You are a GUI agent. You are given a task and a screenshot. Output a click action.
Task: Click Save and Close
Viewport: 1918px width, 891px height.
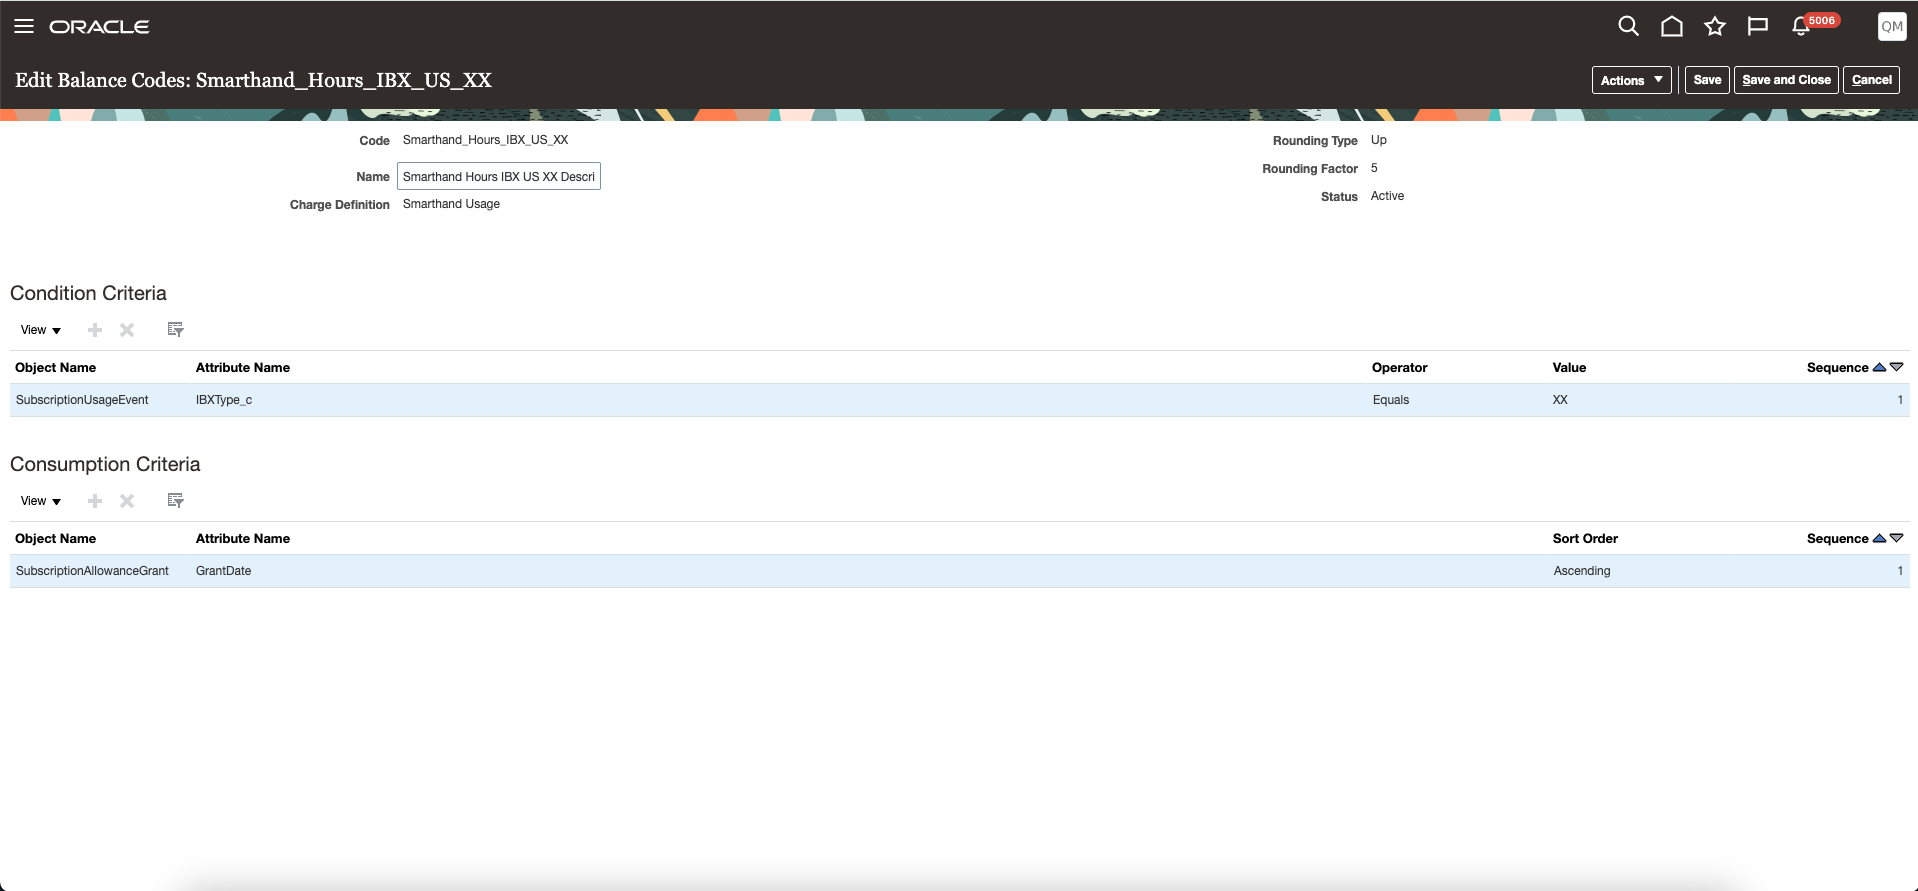click(1786, 80)
